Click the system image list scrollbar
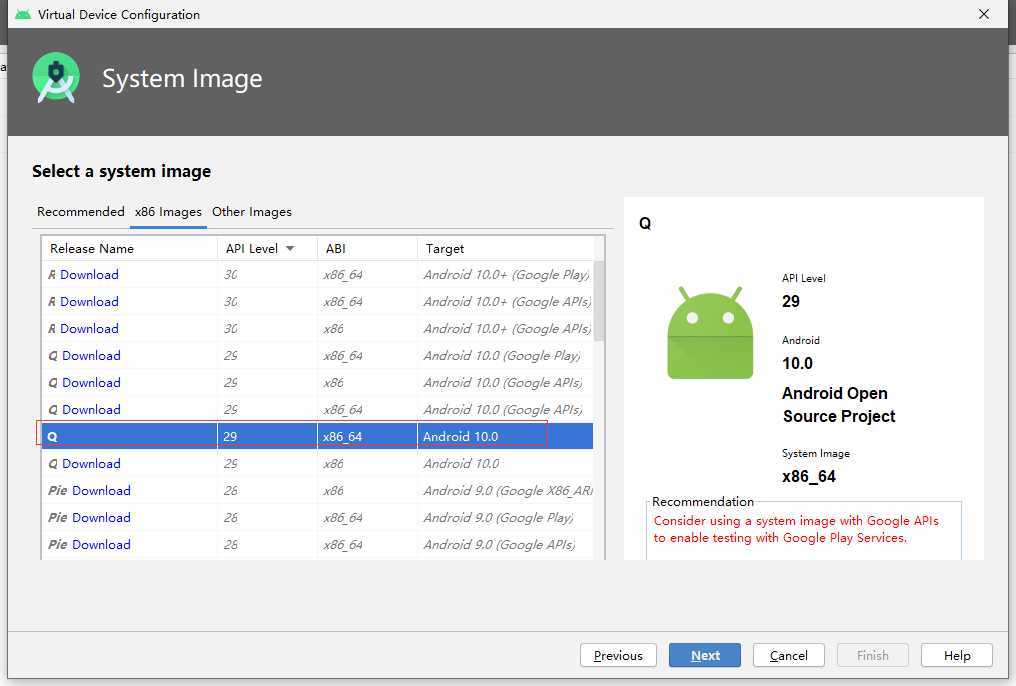This screenshot has width=1016, height=686. 599,300
